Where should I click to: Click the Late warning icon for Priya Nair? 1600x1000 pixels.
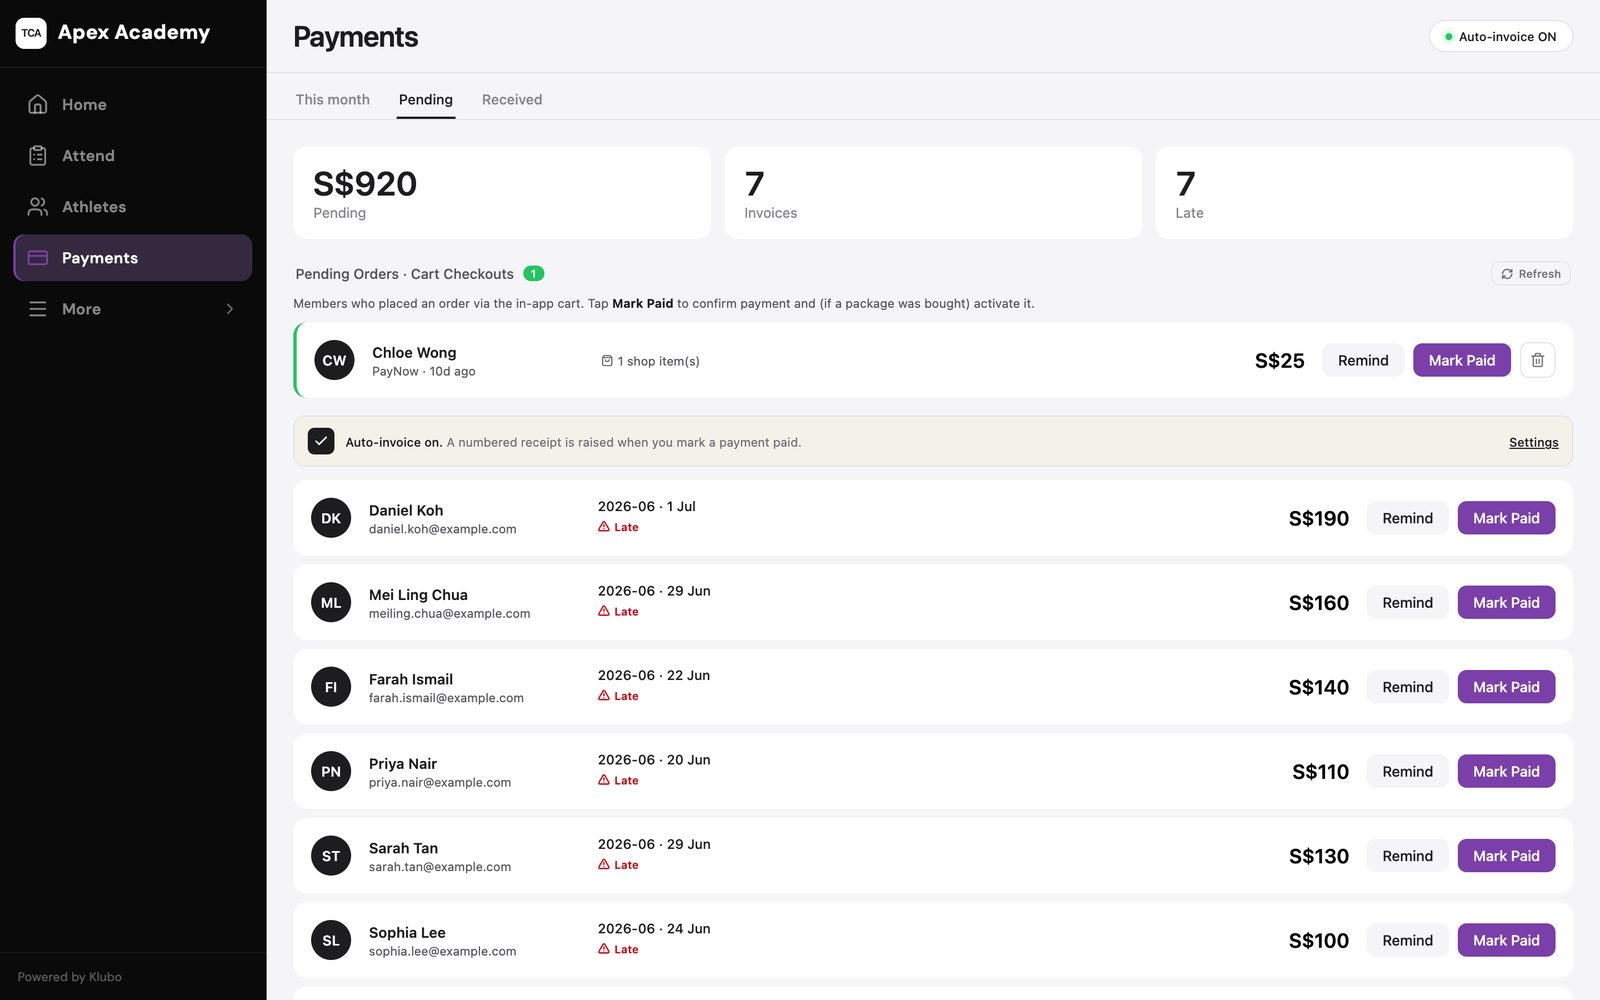point(604,780)
